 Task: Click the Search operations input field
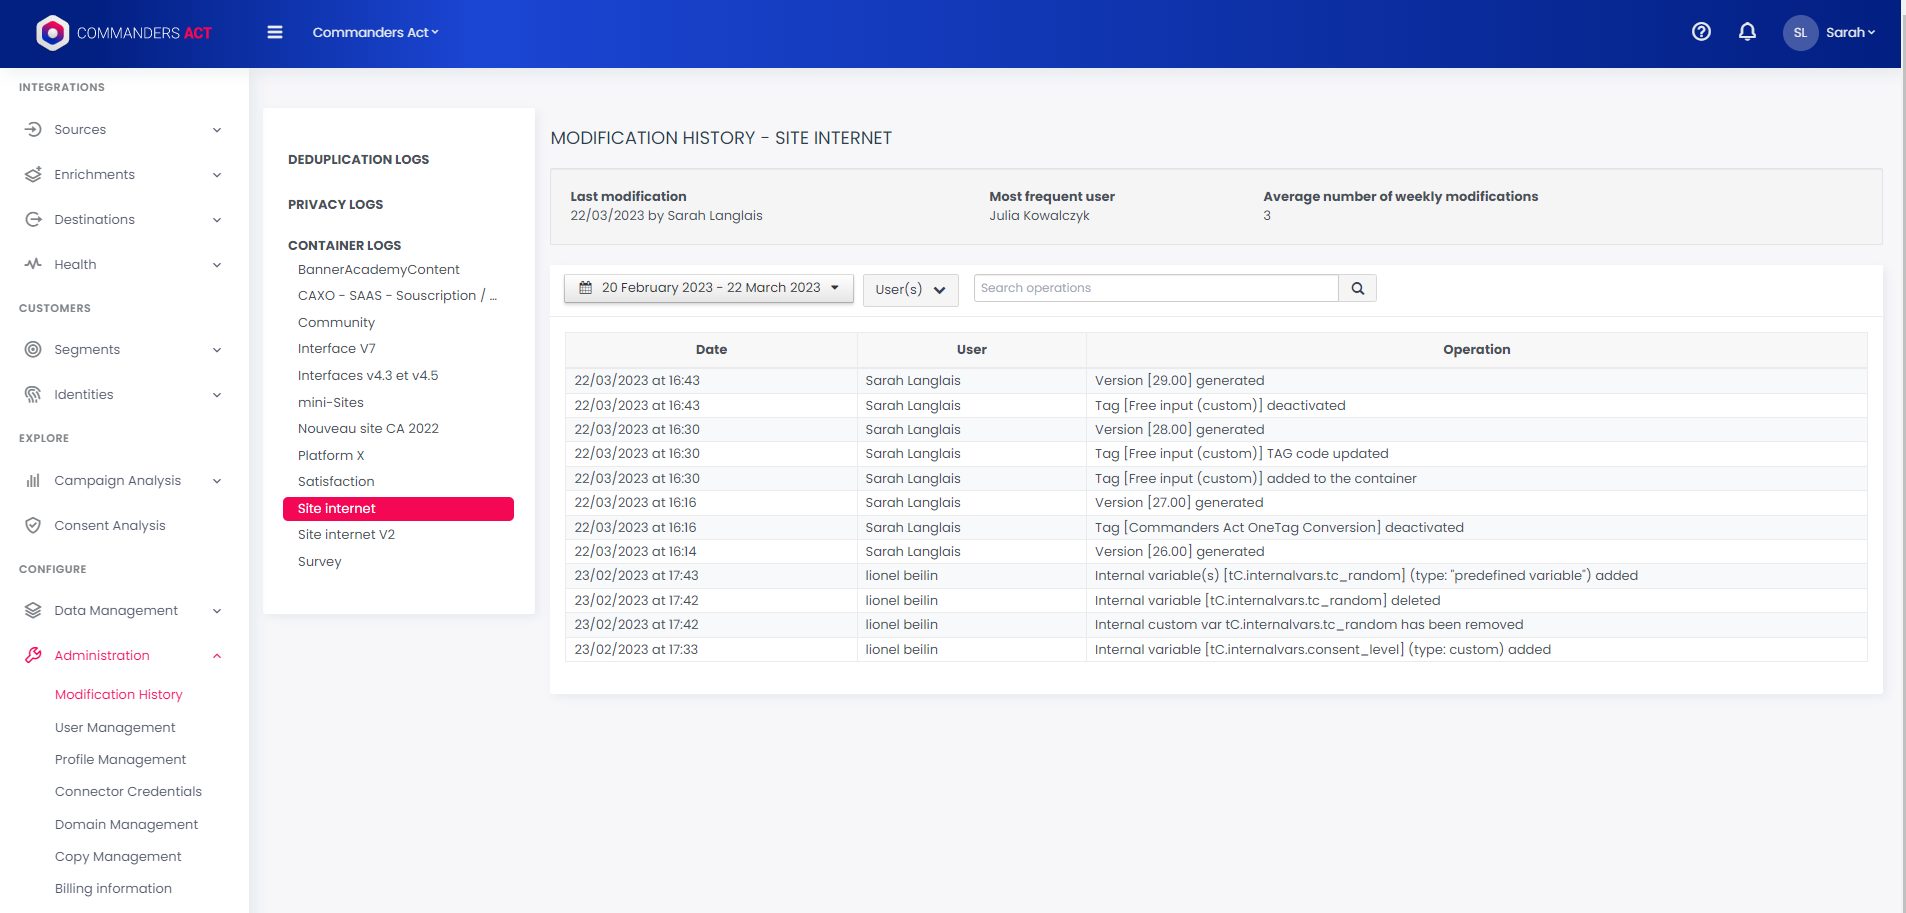click(x=1155, y=288)
